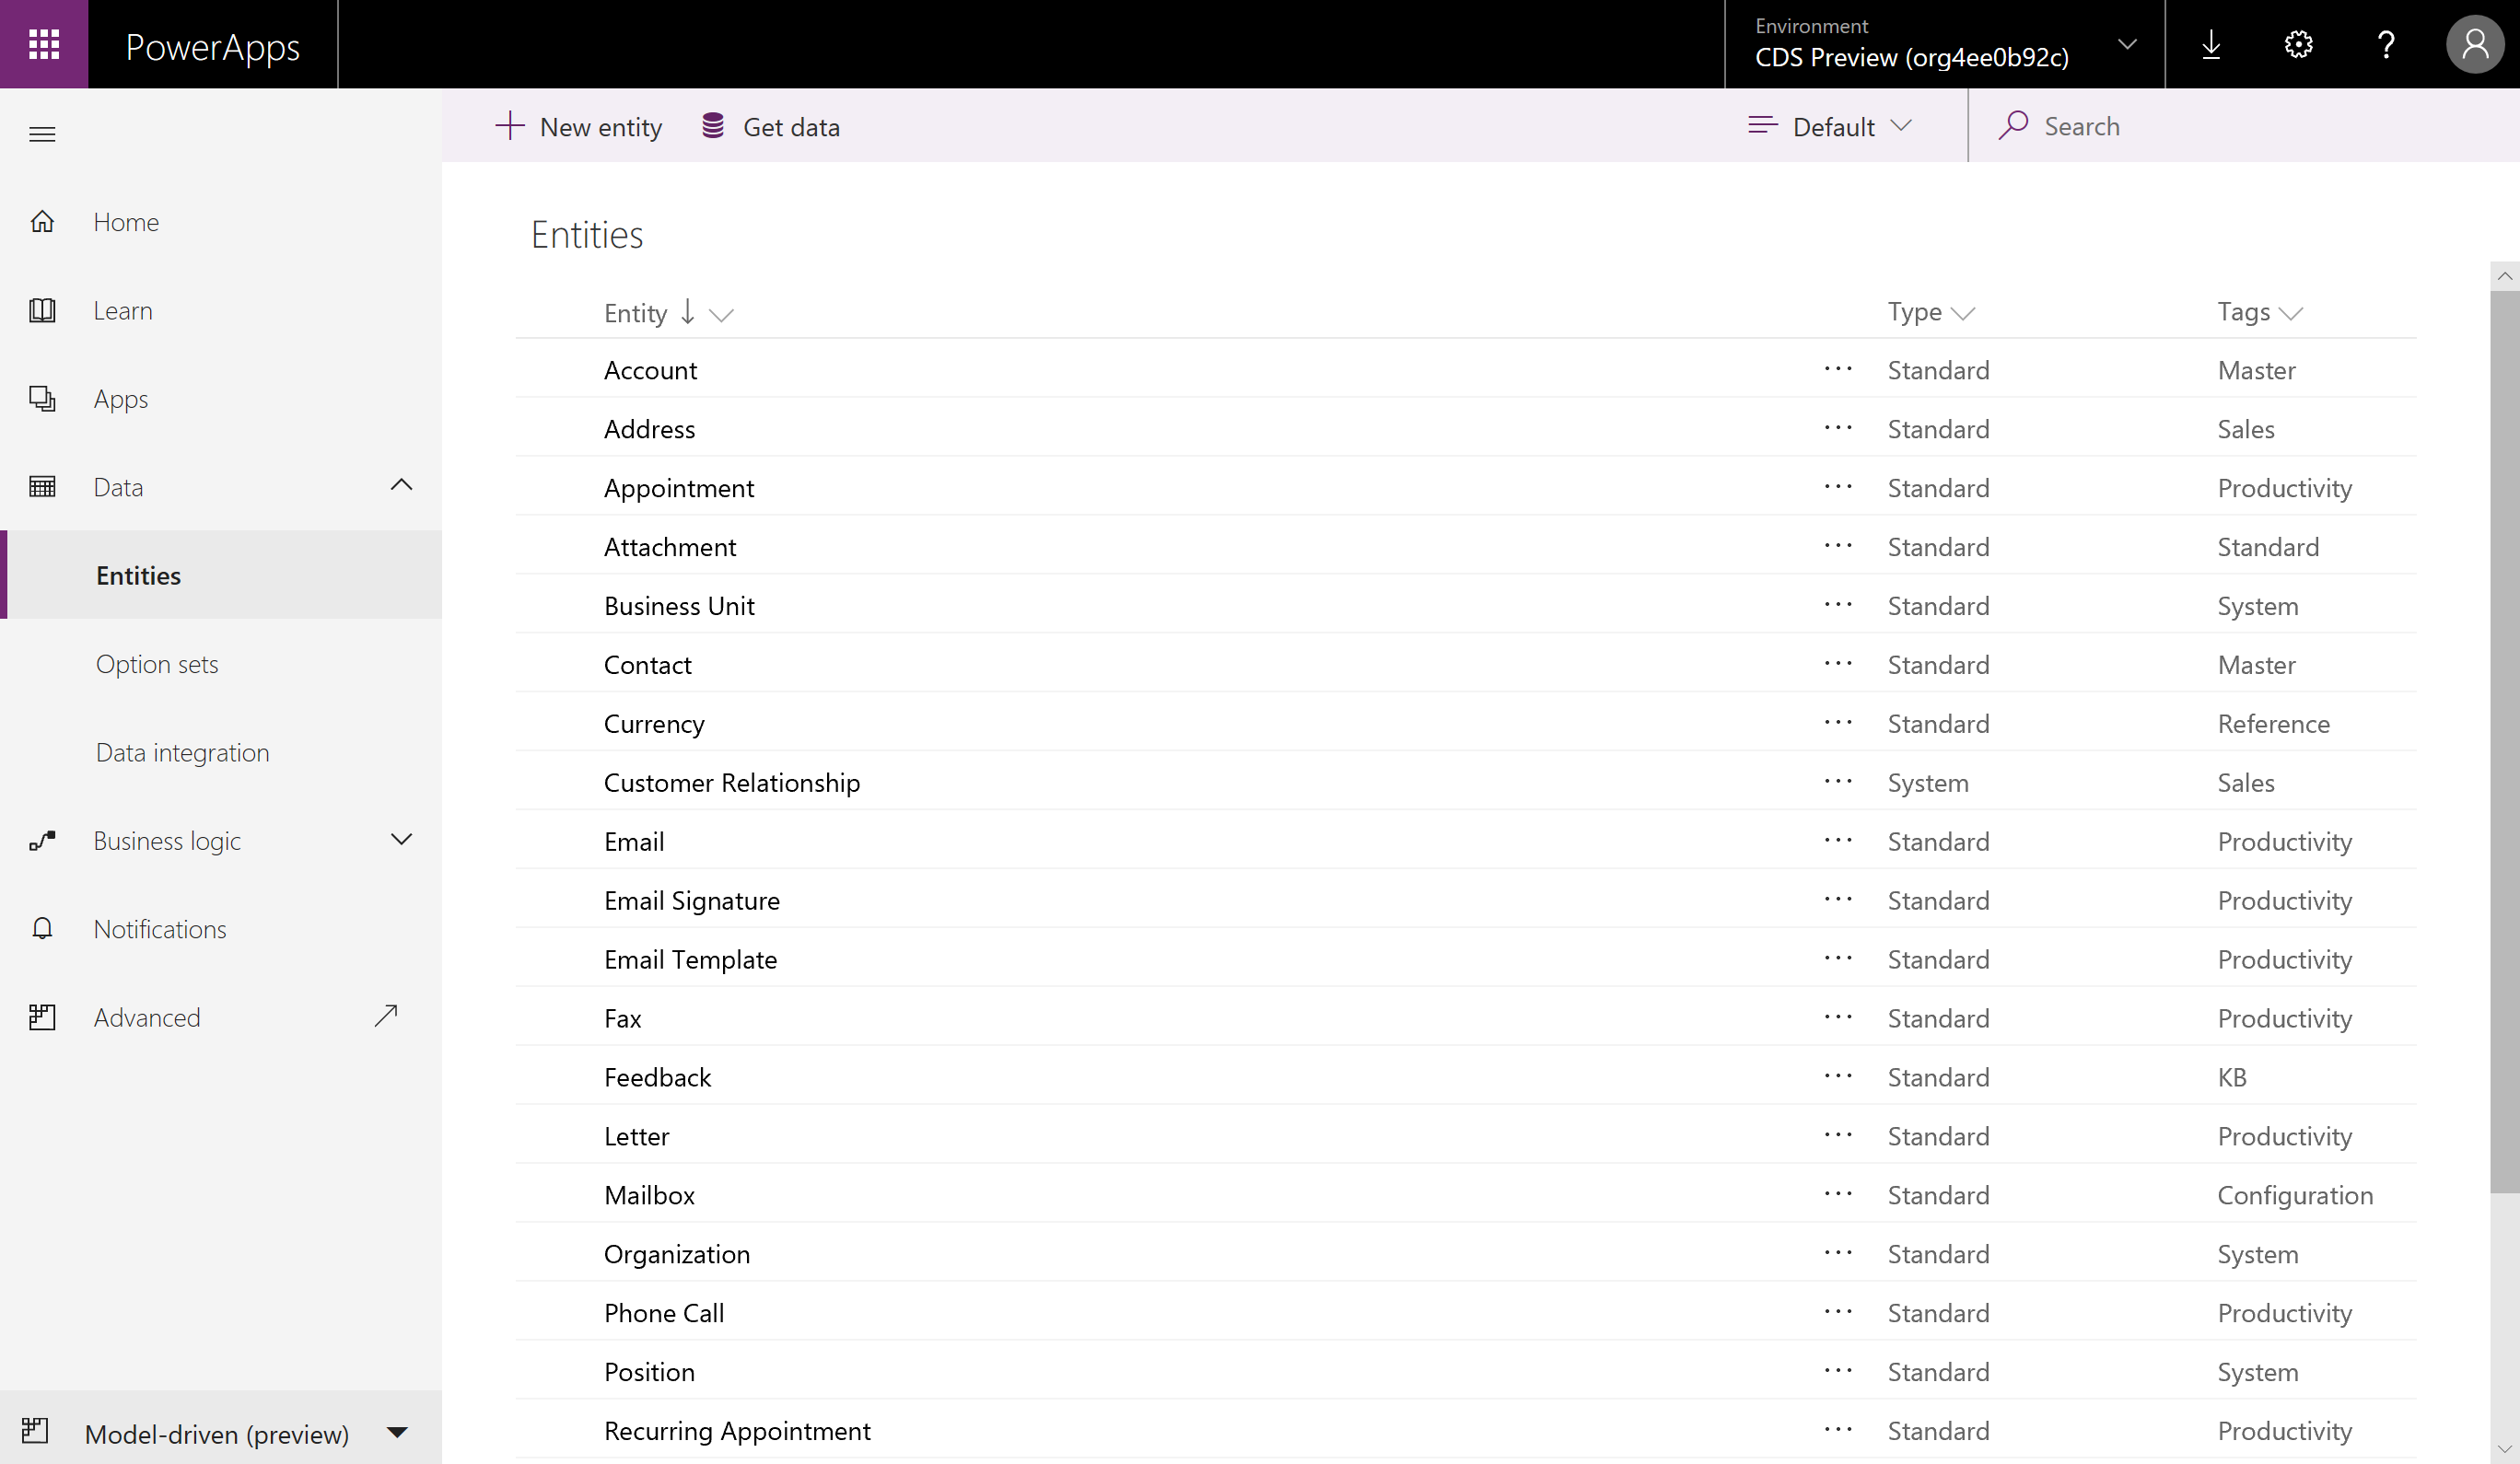
Task: Click the account avatar
Action: (x=2474, y=44)
